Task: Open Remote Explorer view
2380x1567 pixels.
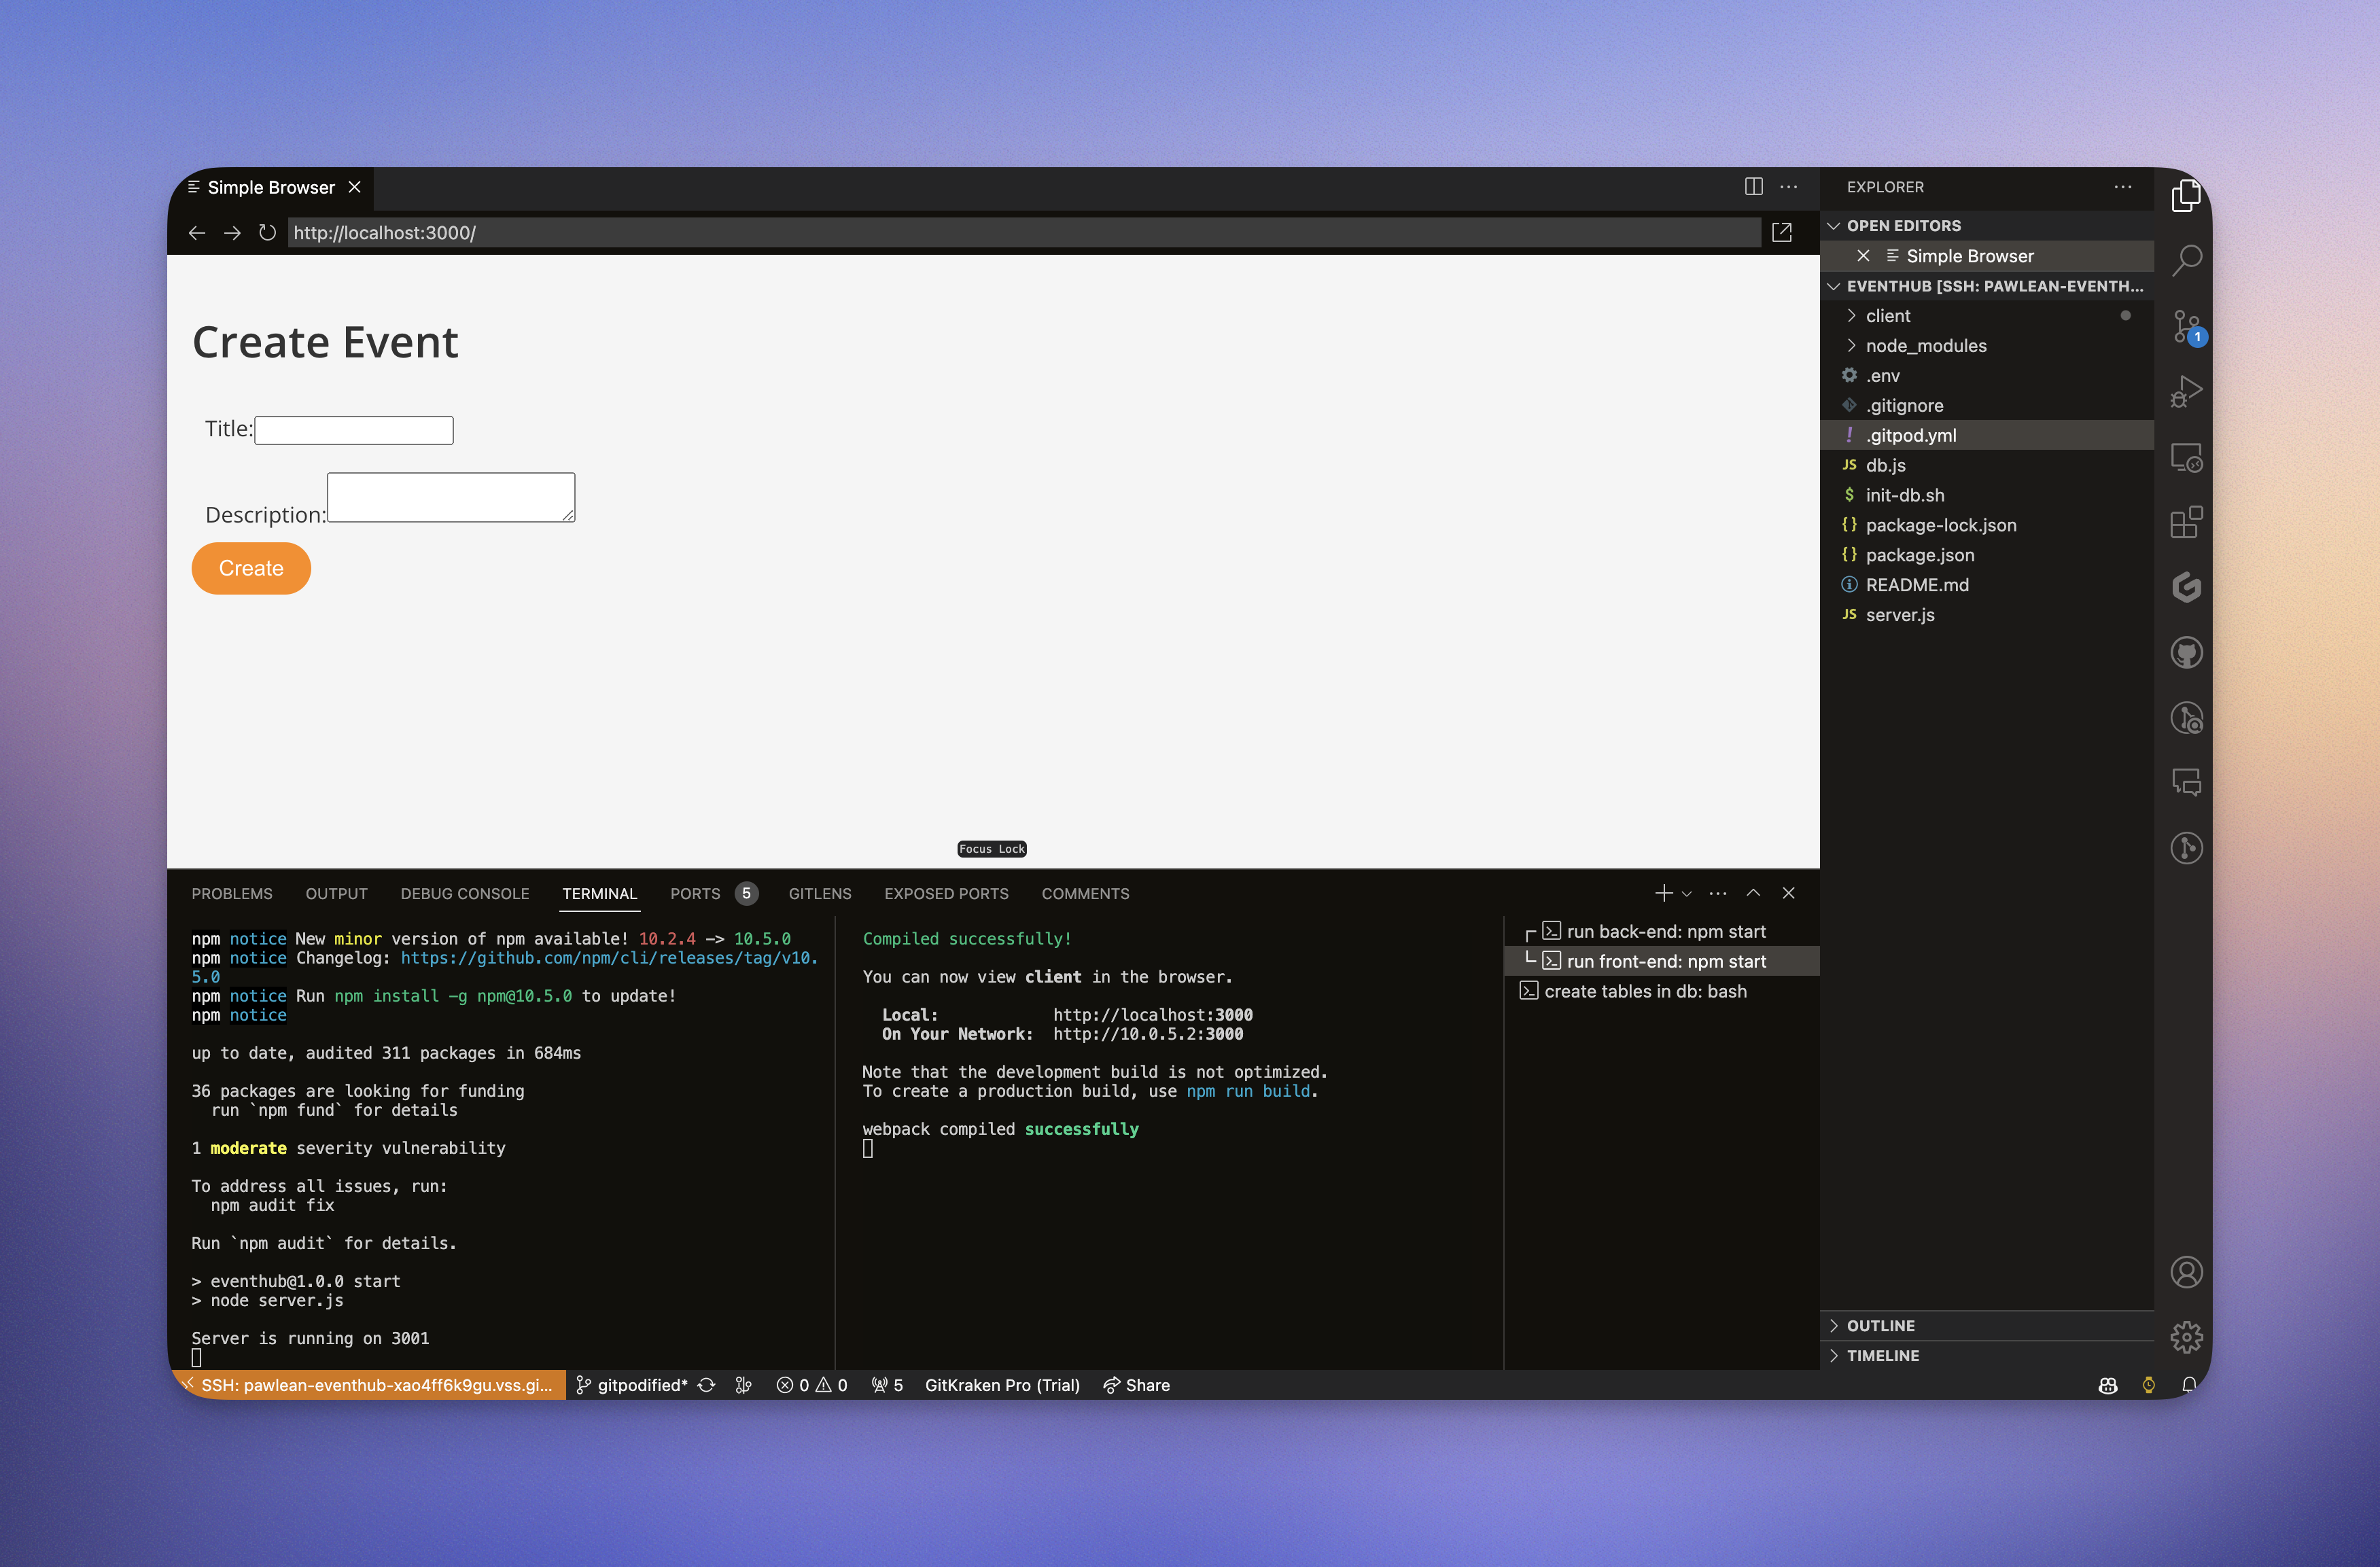Action: click(2186, 457)
